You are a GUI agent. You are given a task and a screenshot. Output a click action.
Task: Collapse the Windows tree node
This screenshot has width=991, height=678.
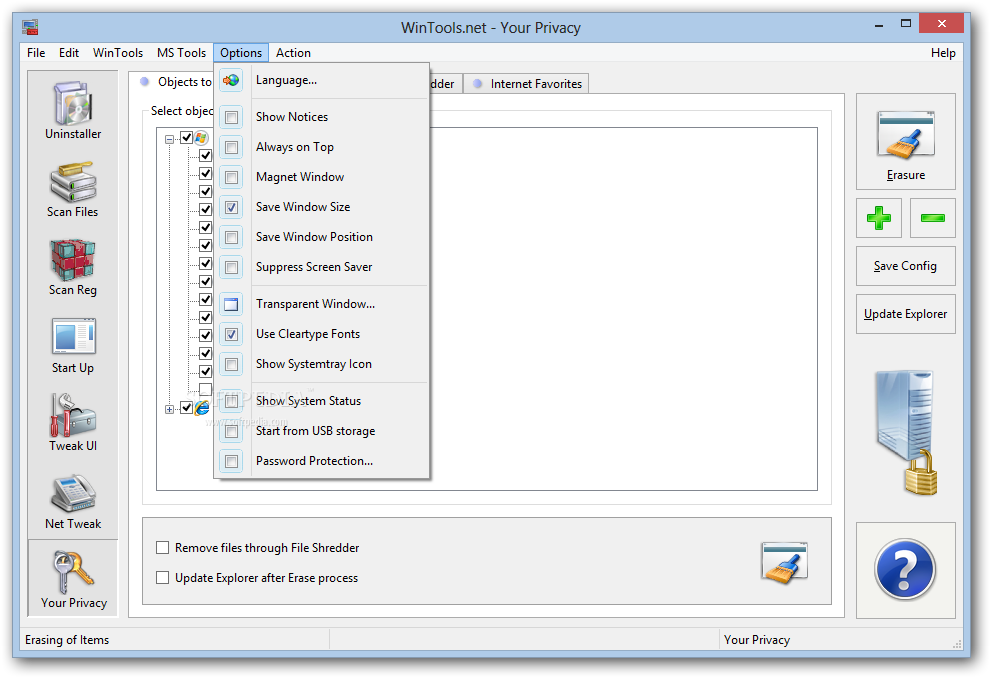tap(169, 139)
